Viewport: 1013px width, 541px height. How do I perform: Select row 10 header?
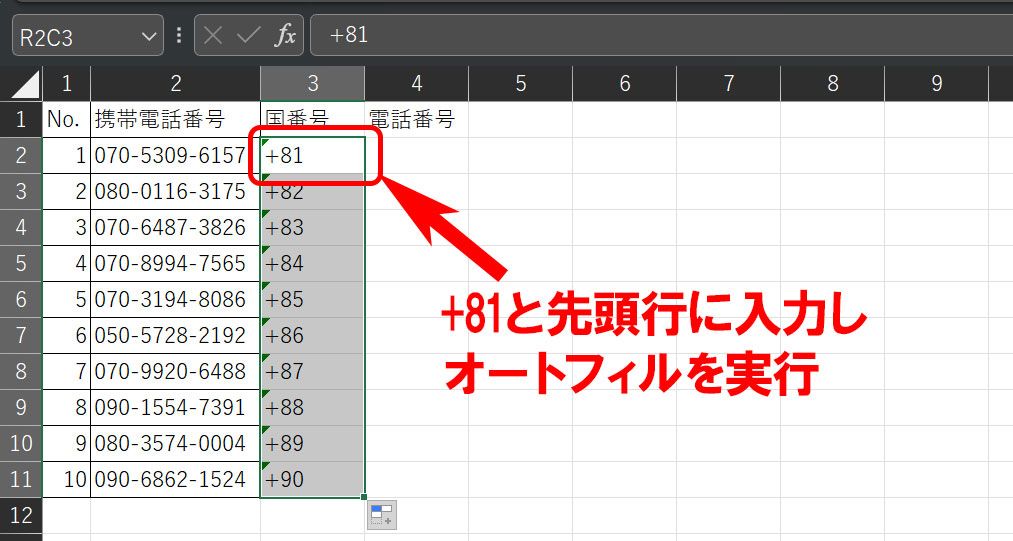coord(21,443)
